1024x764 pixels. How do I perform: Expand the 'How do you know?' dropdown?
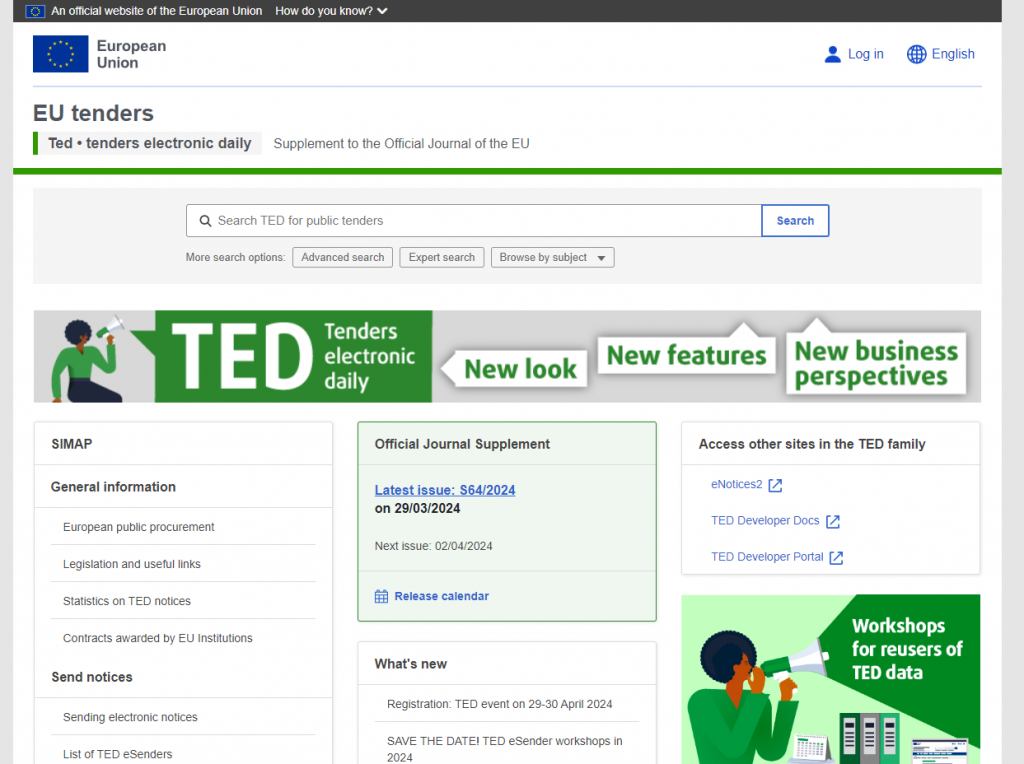pyautogui.click(x=331, y=11)
